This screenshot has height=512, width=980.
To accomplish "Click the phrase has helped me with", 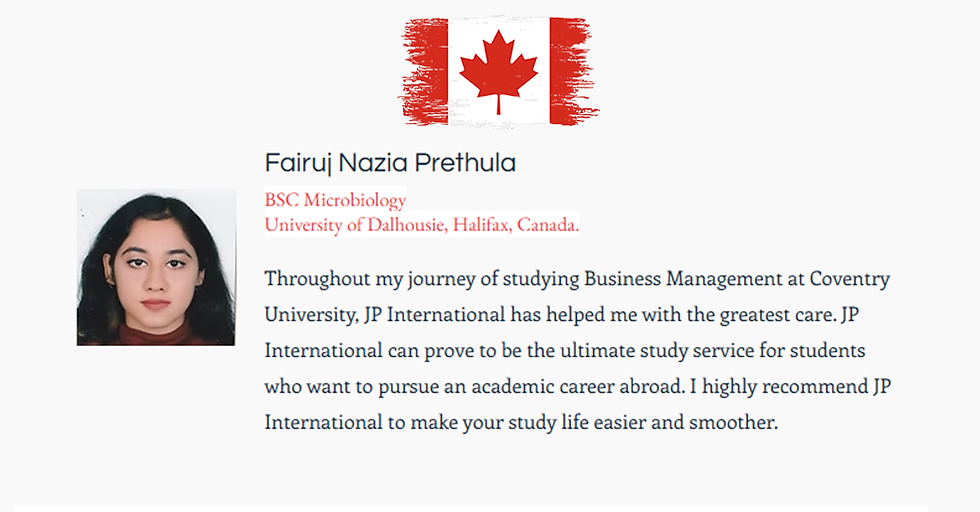I will click(x=582, y=314).
